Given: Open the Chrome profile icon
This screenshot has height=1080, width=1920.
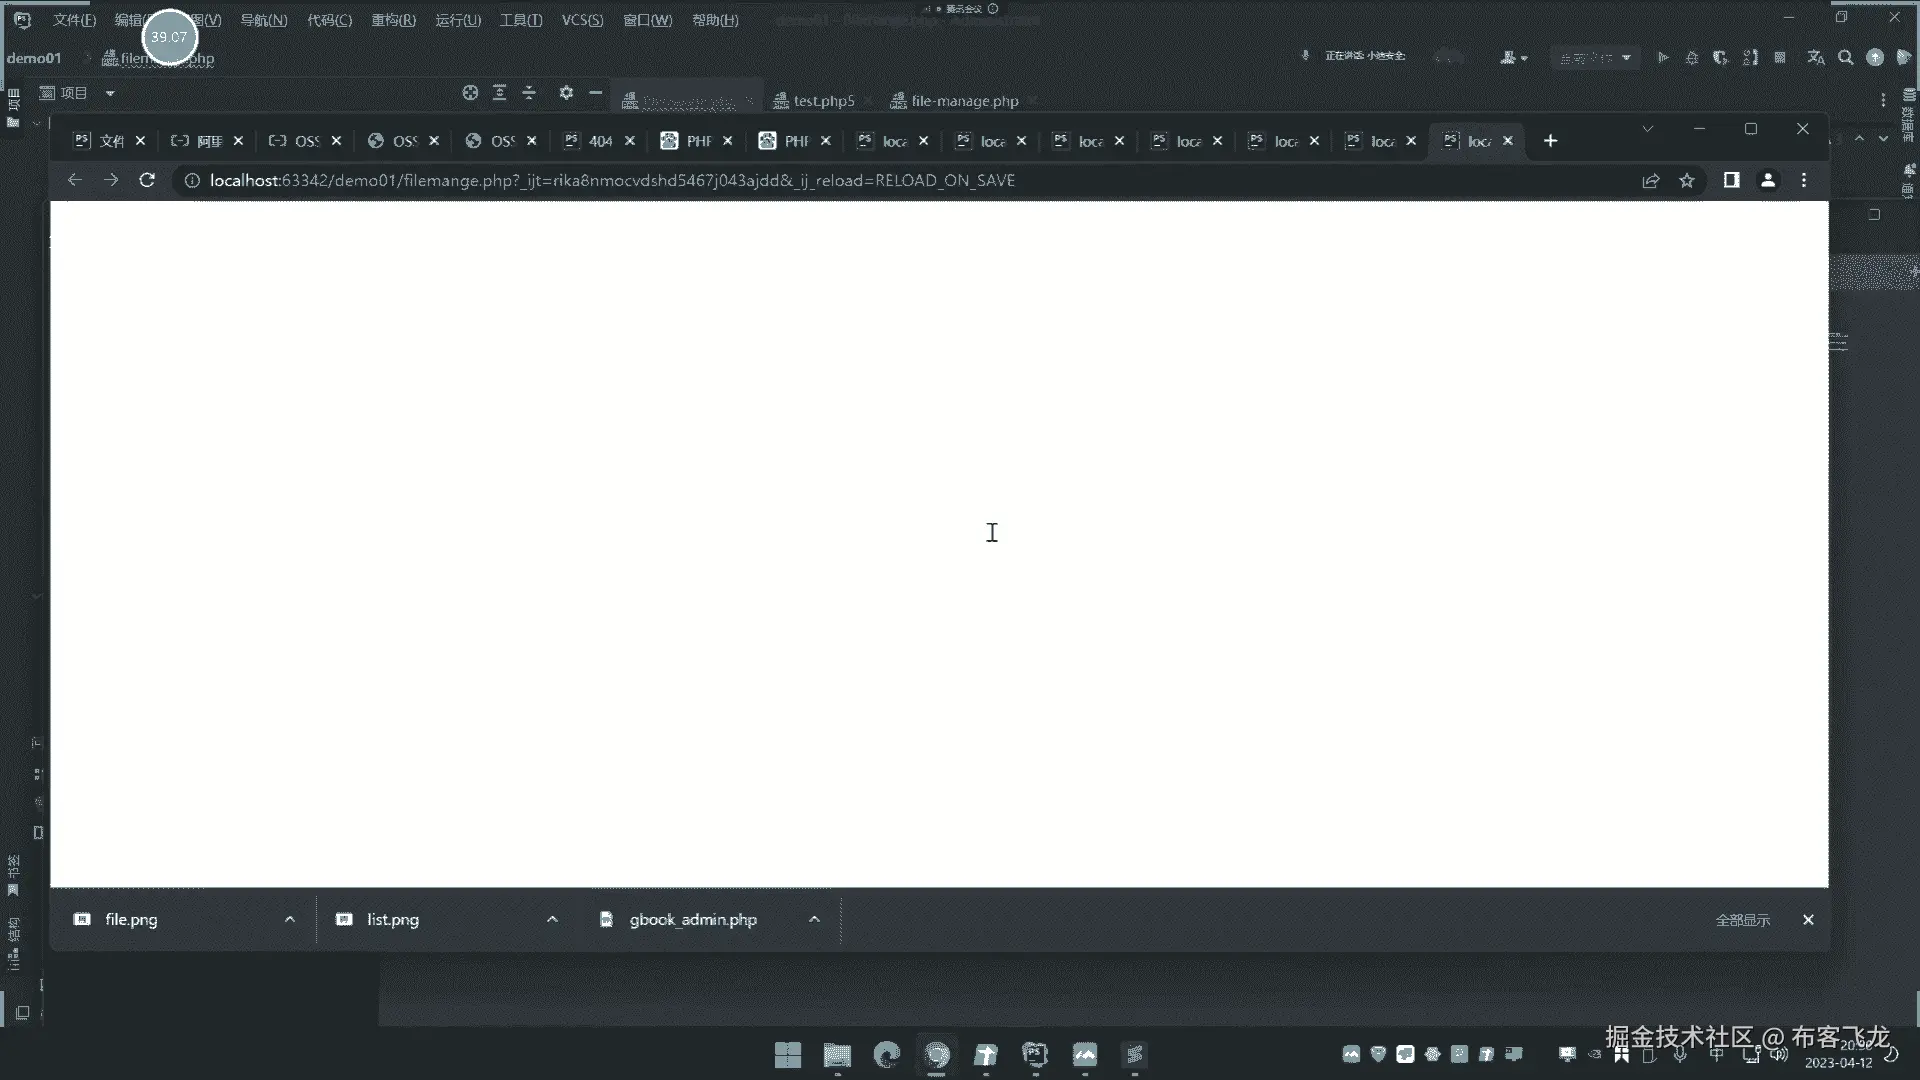Looking at the screenshot, I should [1768, 180].
